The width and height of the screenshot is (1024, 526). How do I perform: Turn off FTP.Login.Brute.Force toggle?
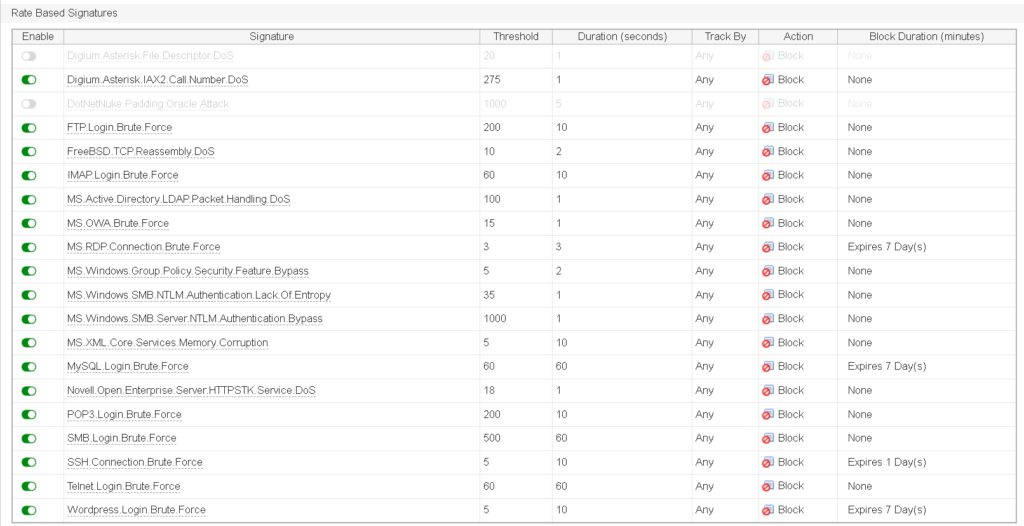tap(29, 127)
